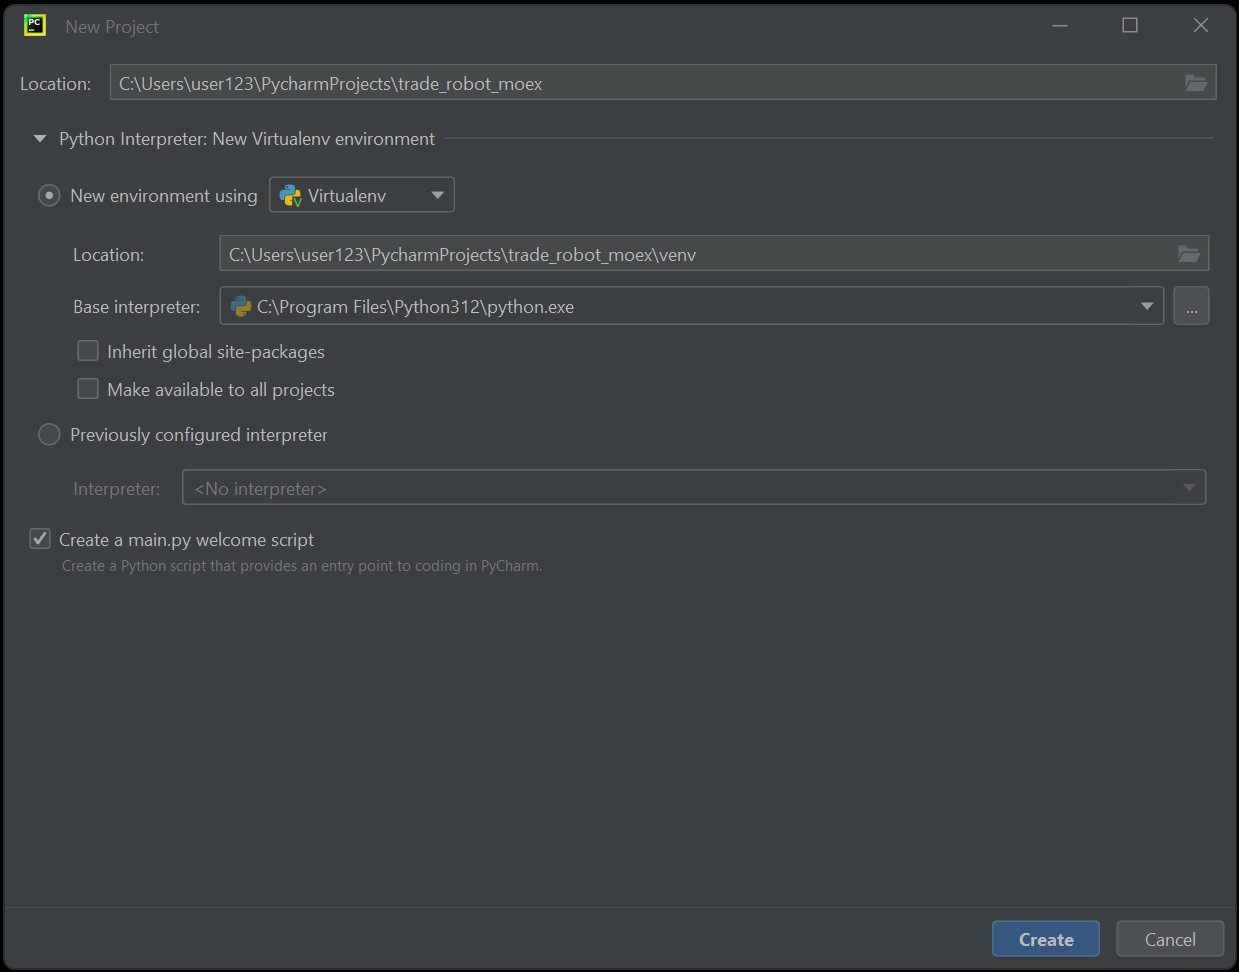The width and height of the screenshot is (1239, 972).
Task: Click the welcome script description text
Action: (302, 566)
